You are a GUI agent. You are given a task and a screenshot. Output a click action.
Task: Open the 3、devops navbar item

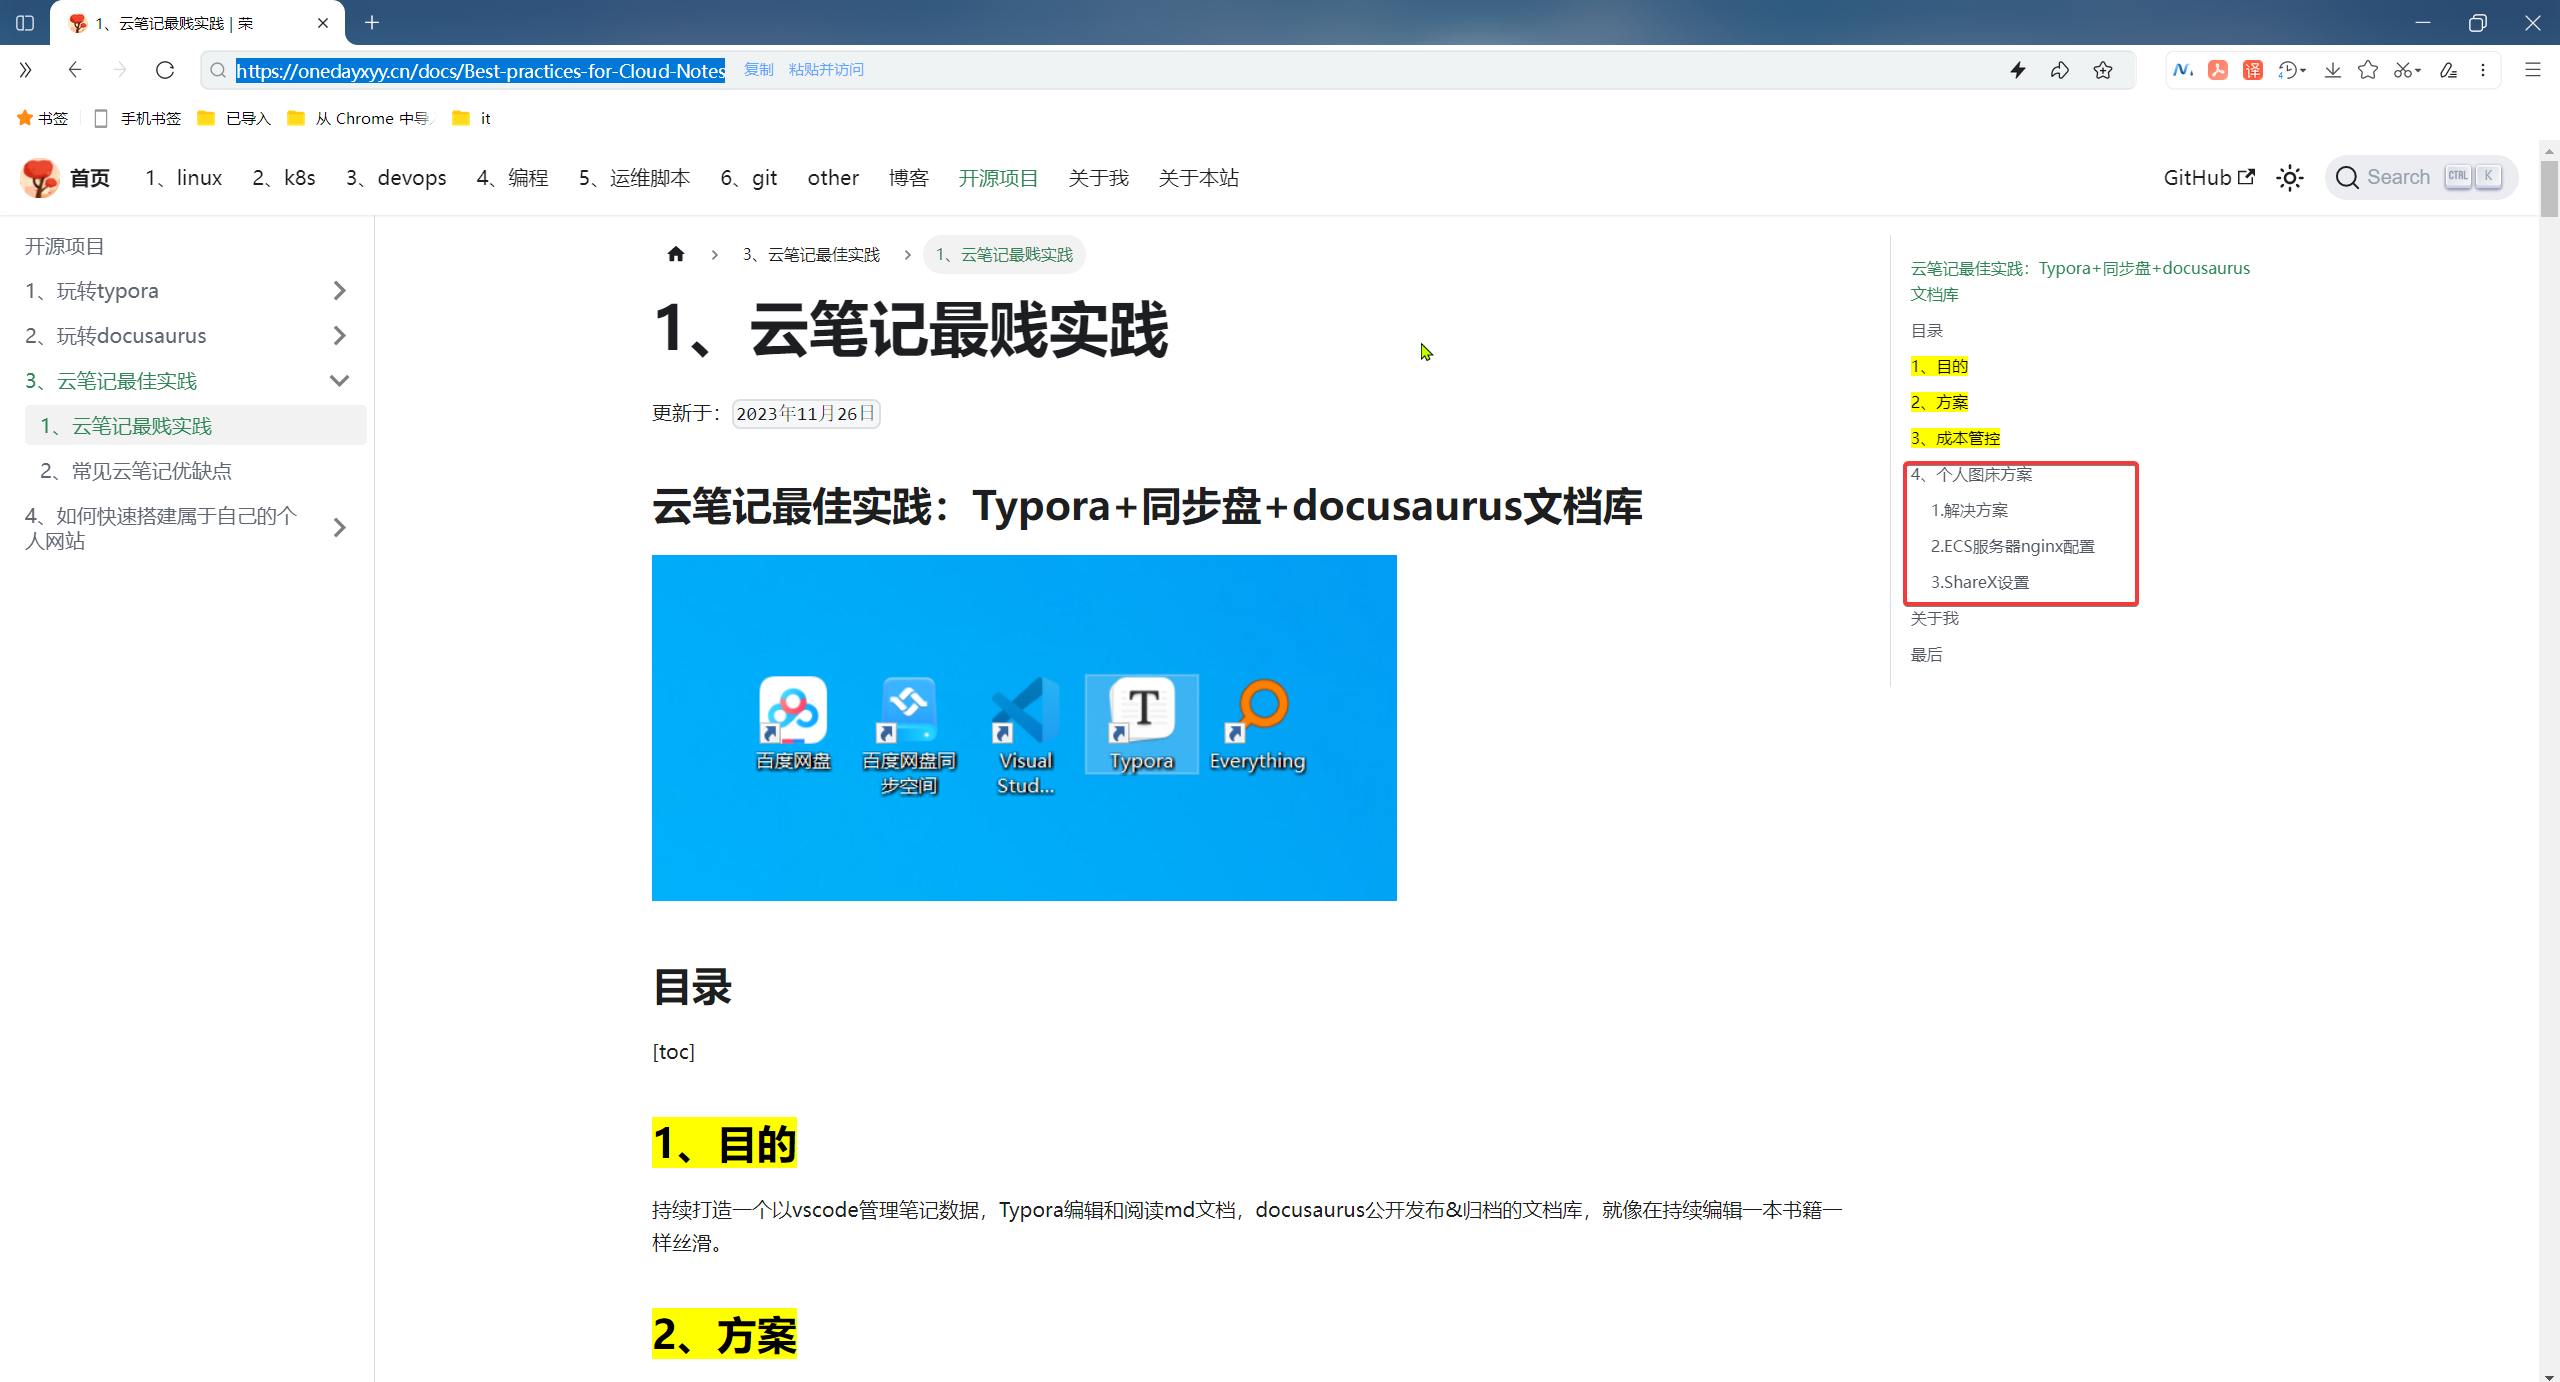pyautogui.click(x=396, y=178)
